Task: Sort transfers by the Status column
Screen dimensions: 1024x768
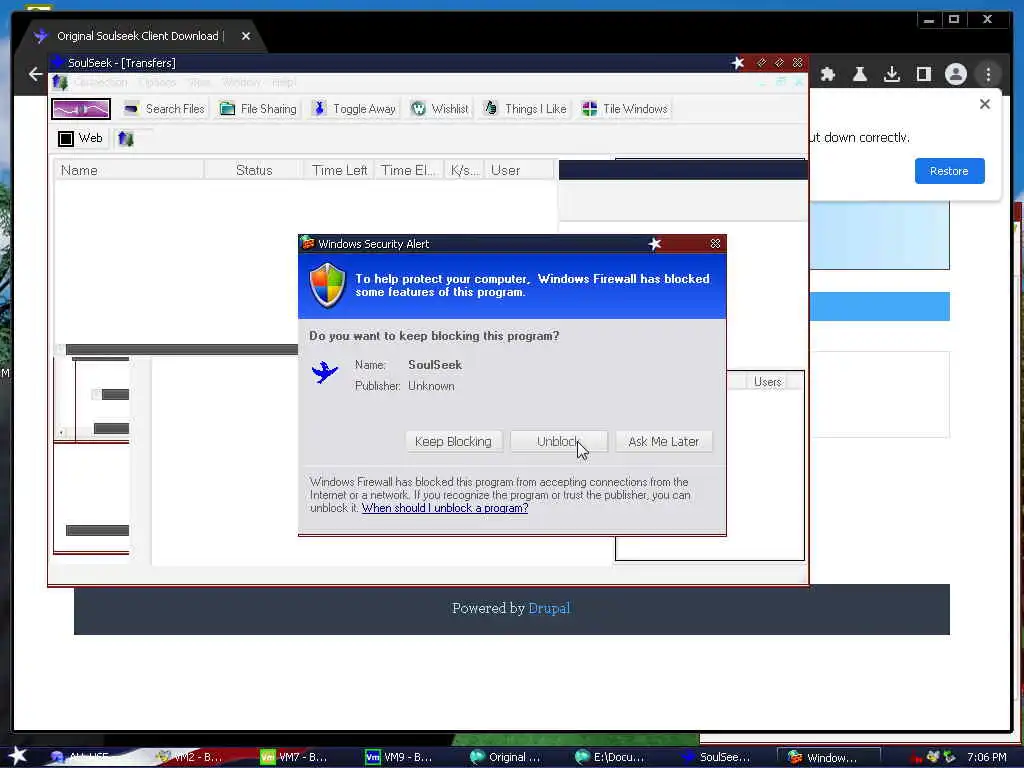Action: point(254,170)
